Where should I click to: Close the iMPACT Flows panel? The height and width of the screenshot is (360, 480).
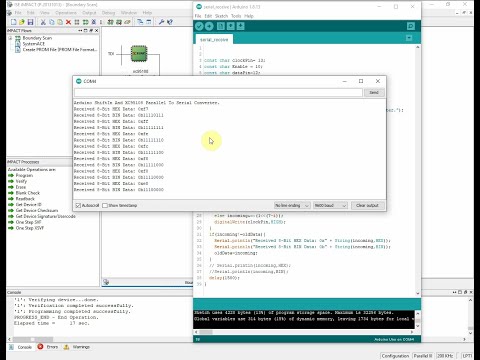tap(97, 30)
